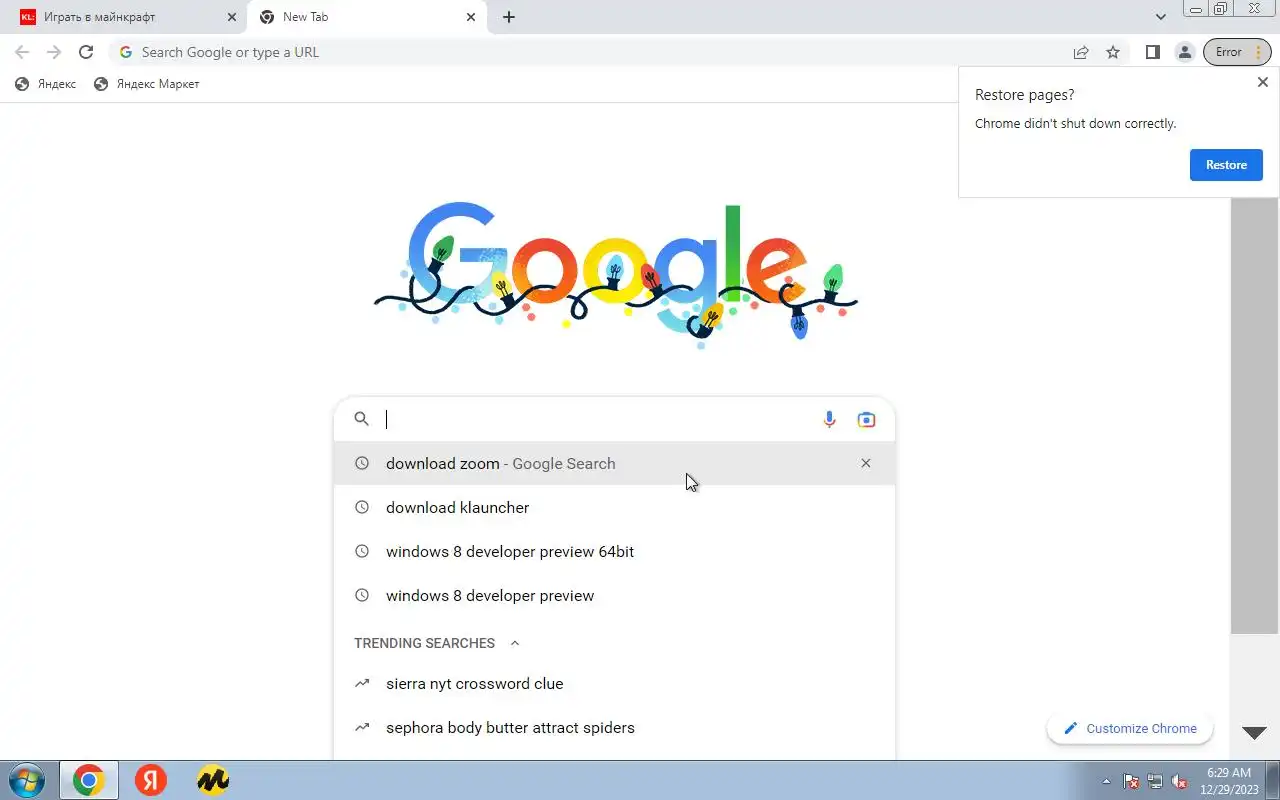Choose 'windows 8 developer preview' suggestion
1280x800 pixels.
pyautogui.click(x=614, y=595)
